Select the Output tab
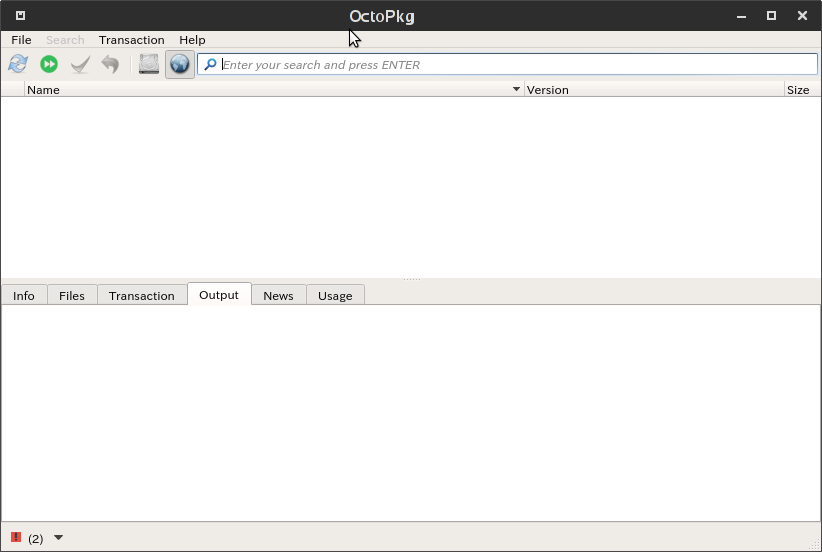The image size is (822, 552). pos(219,295)
